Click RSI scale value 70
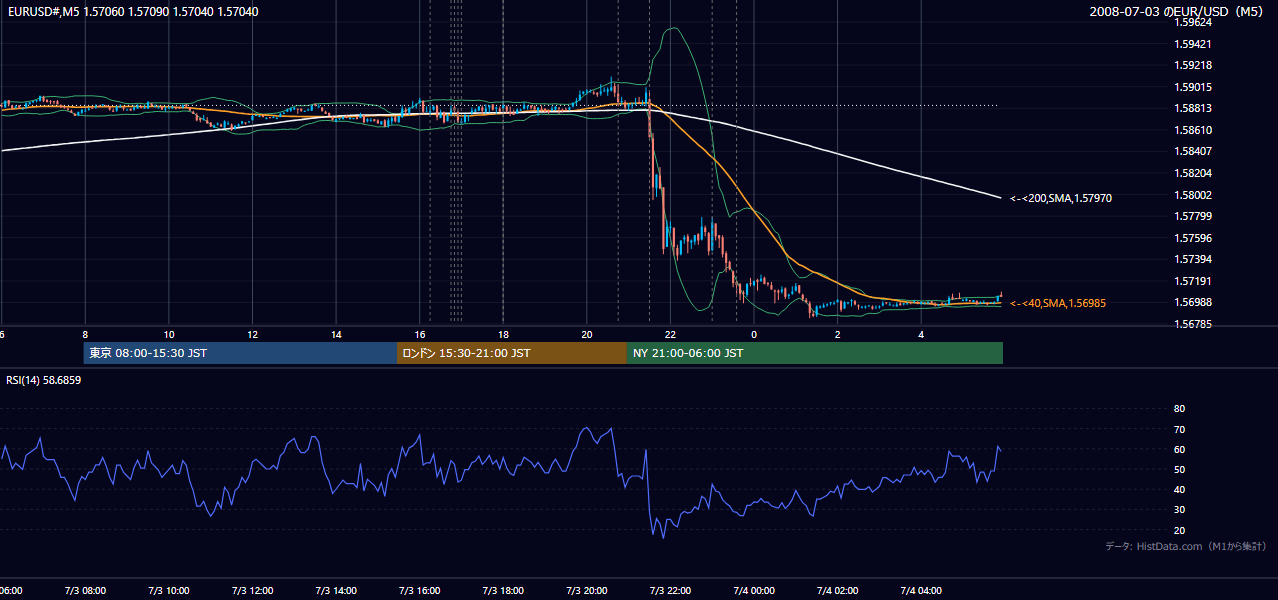Viewport: 1278px width, 600px height. tap(1179, 429)
